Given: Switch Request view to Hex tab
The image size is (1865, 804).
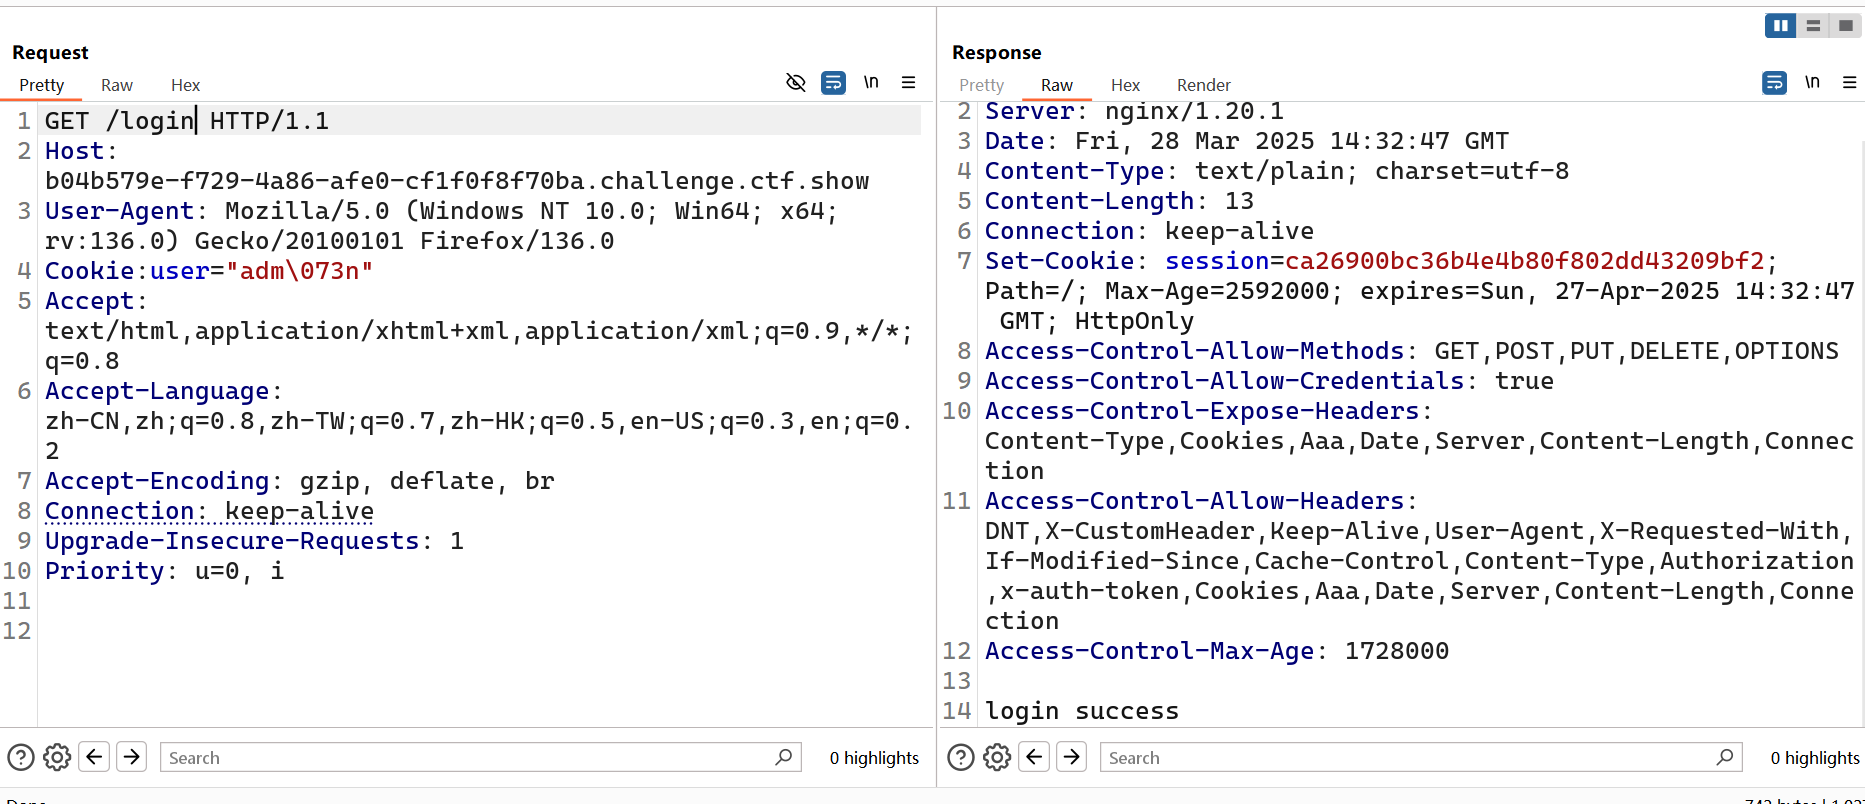Looking at the screenshot, I should point(185,85).
